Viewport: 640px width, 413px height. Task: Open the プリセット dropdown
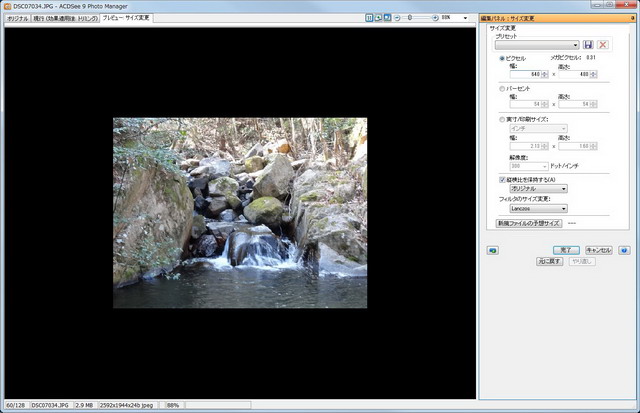coord(537,44)
